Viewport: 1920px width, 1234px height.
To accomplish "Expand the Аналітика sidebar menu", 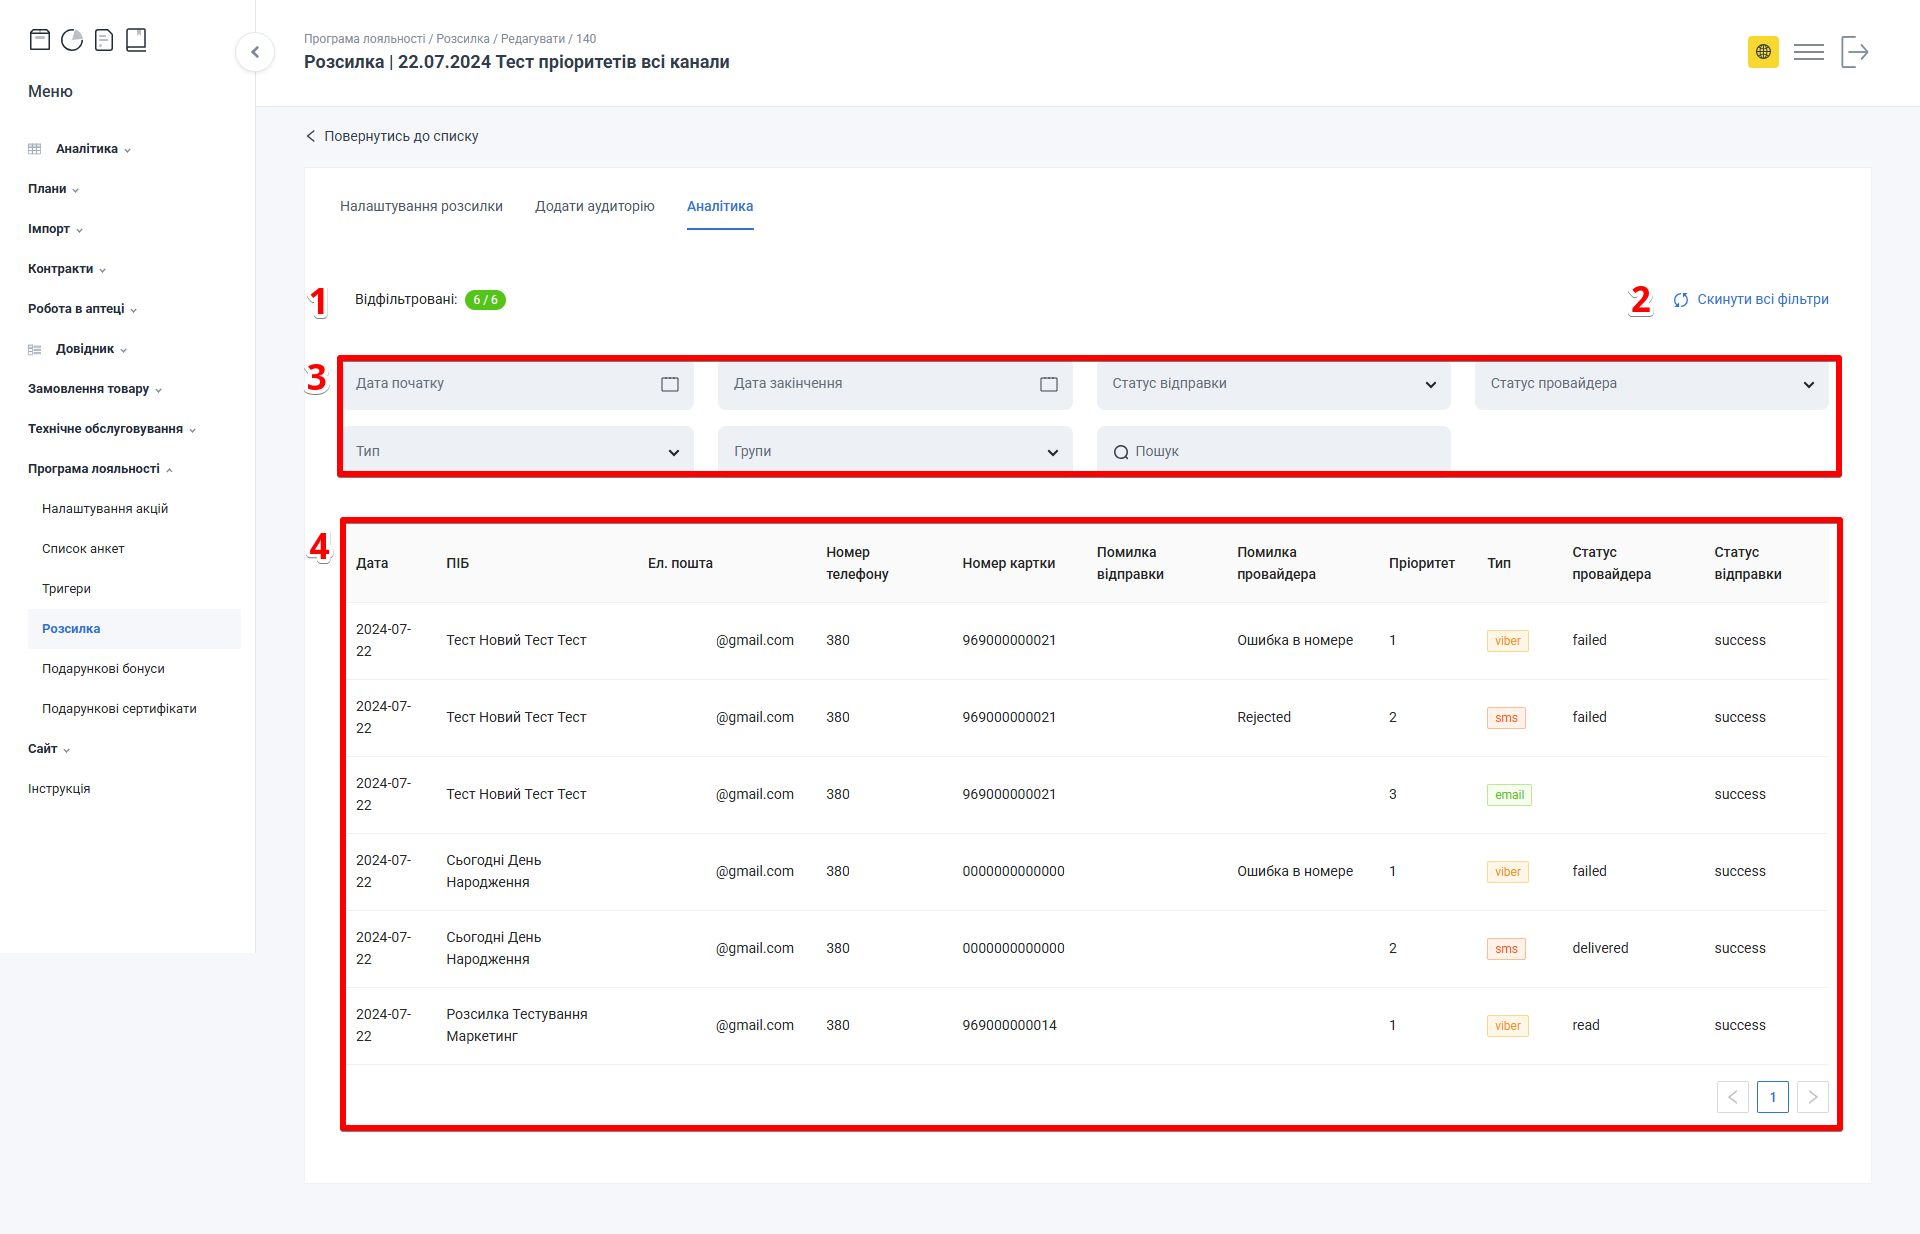I will (93, 149).
